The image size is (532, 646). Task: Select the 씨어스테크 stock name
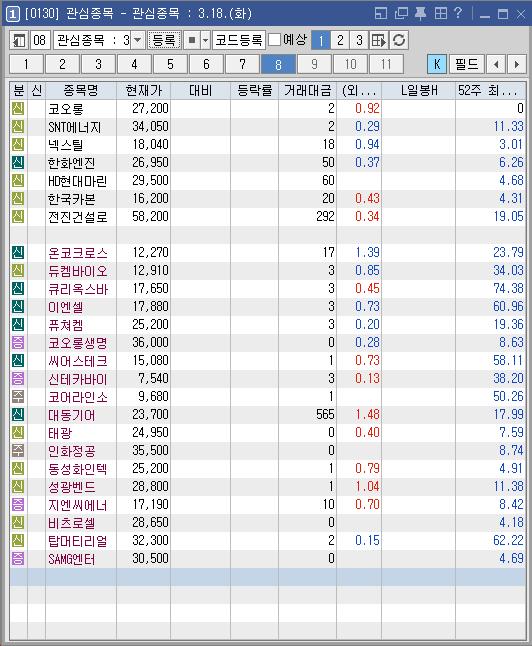click(x=78, y=361)
